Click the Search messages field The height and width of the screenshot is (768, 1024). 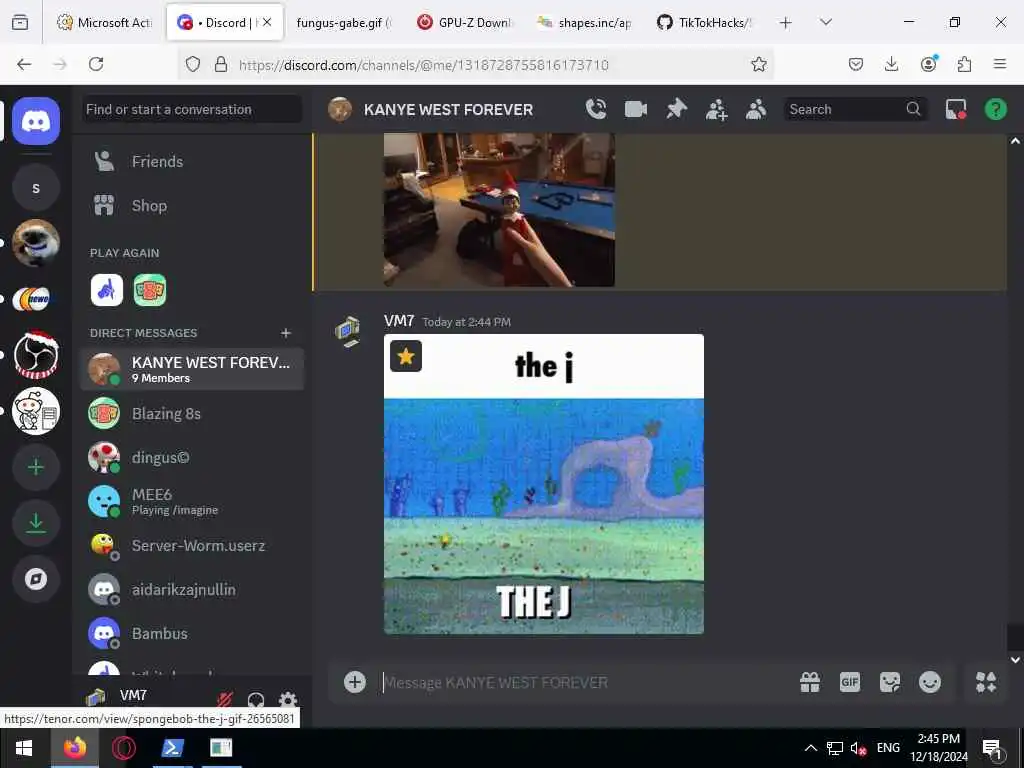click(x=856, y=109)
